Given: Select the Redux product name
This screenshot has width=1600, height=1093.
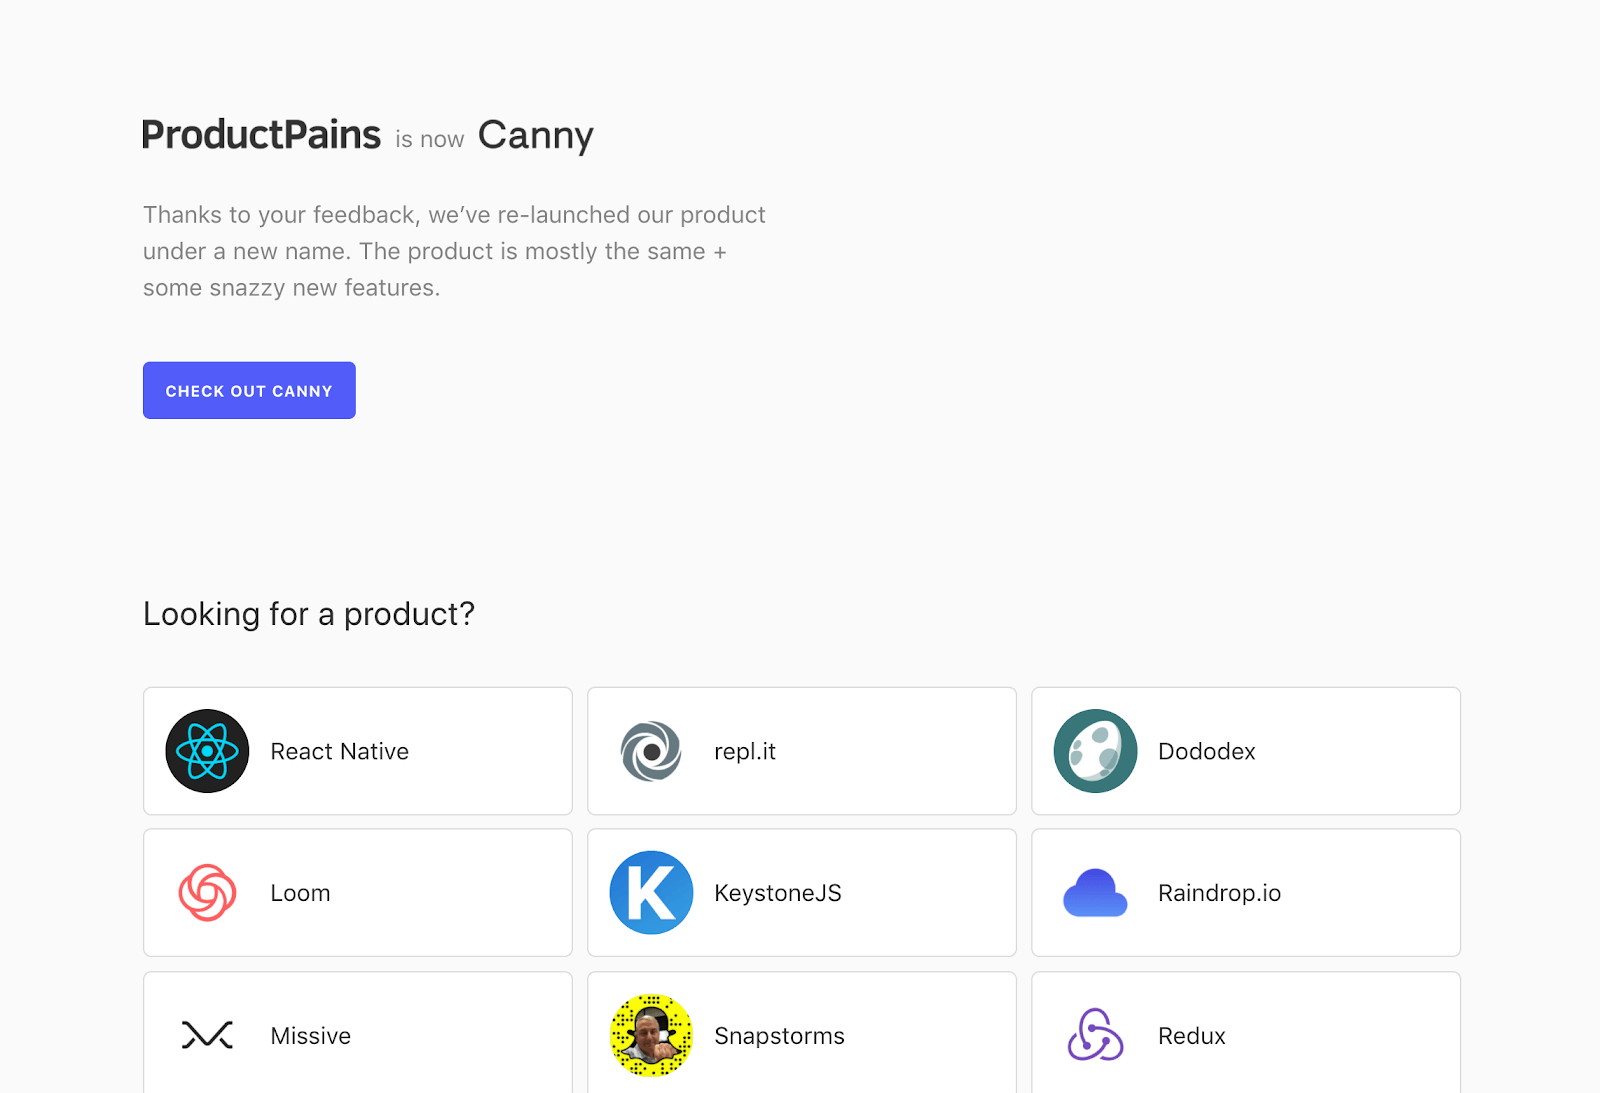Looking at the screenshot, I should (x=1192, y=1036).
